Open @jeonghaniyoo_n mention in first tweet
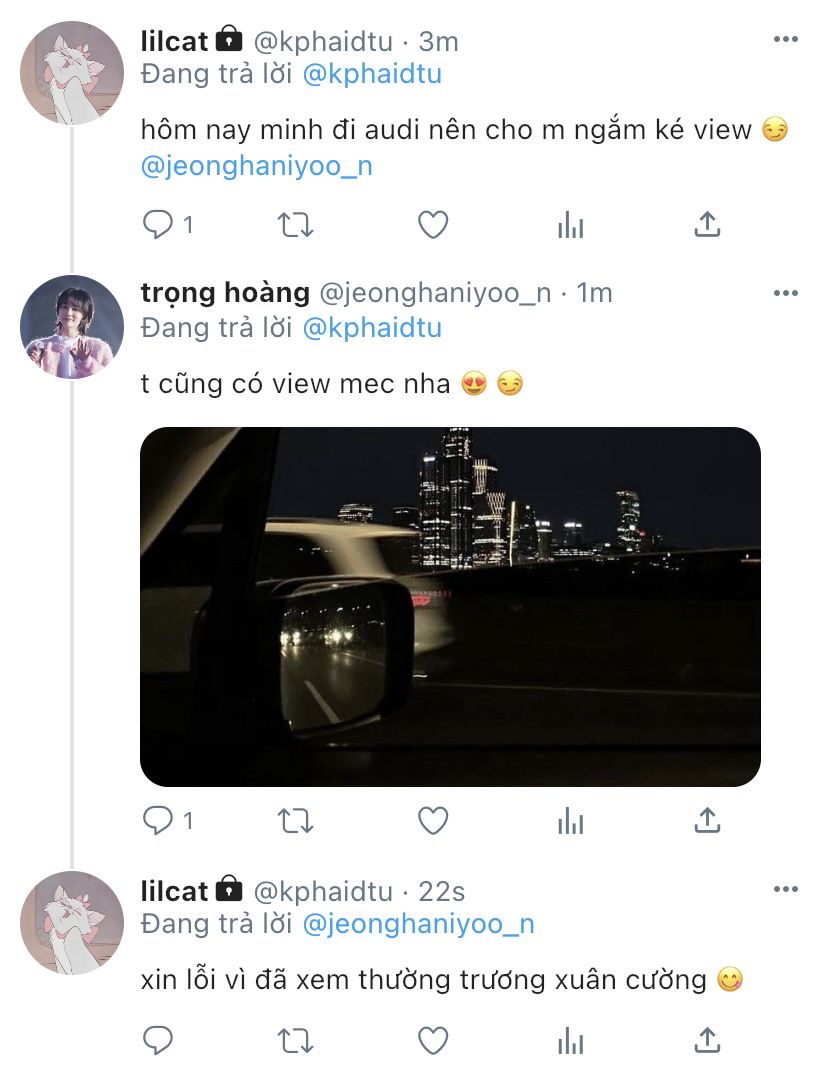This screenshot has width=828, height=1068. click(257, 166)
